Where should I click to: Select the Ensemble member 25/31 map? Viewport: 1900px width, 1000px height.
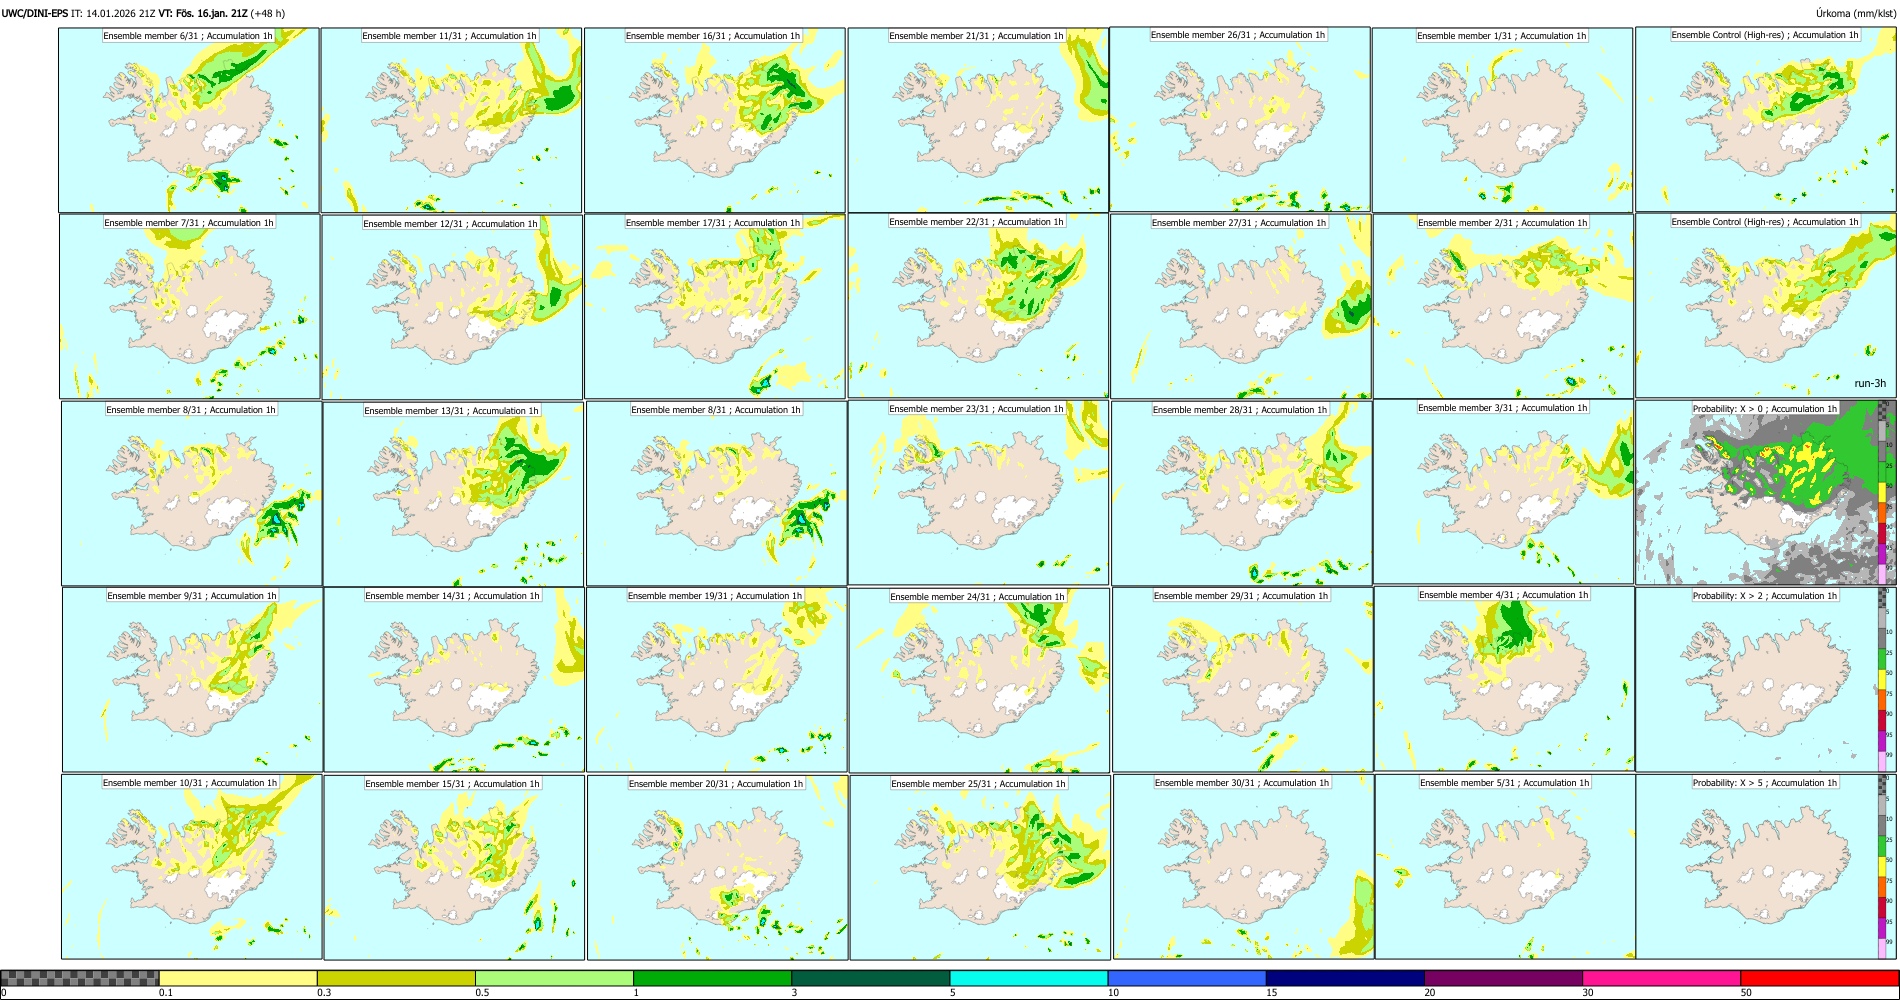[x=980, y=867]
